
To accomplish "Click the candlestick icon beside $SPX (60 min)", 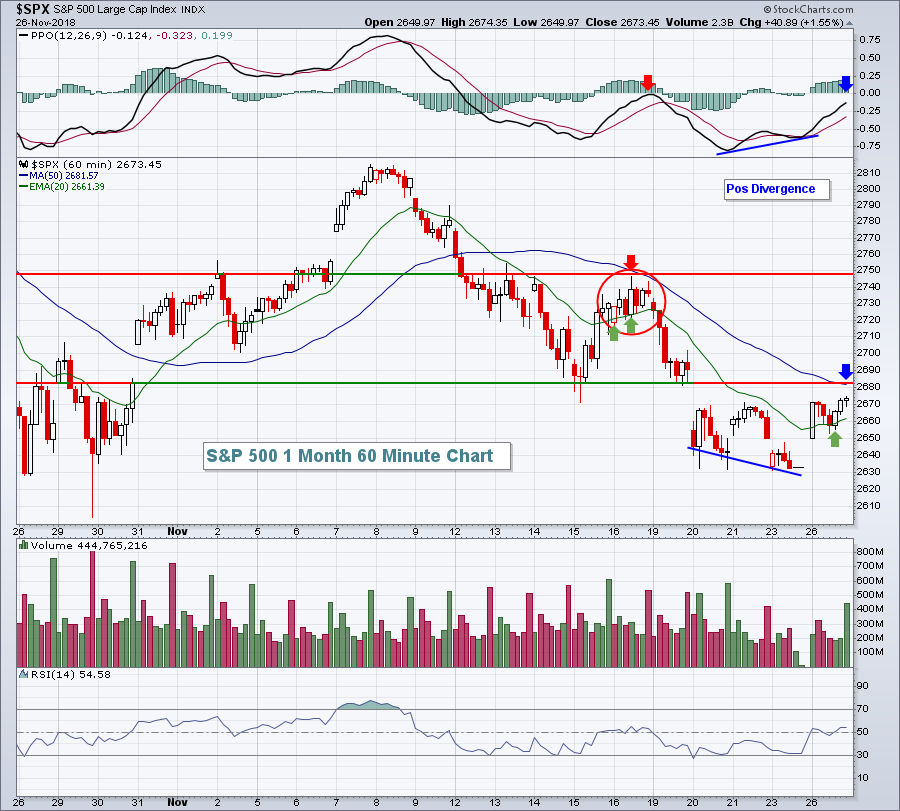I will tap(24, 165).
